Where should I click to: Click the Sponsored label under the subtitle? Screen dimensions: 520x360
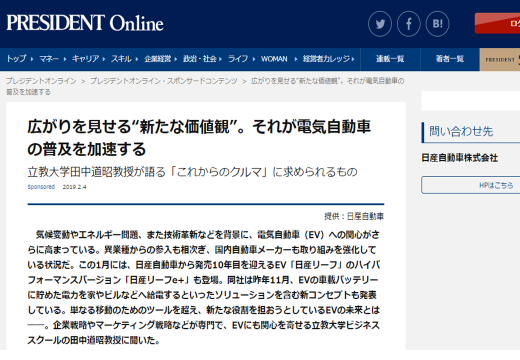41,187
